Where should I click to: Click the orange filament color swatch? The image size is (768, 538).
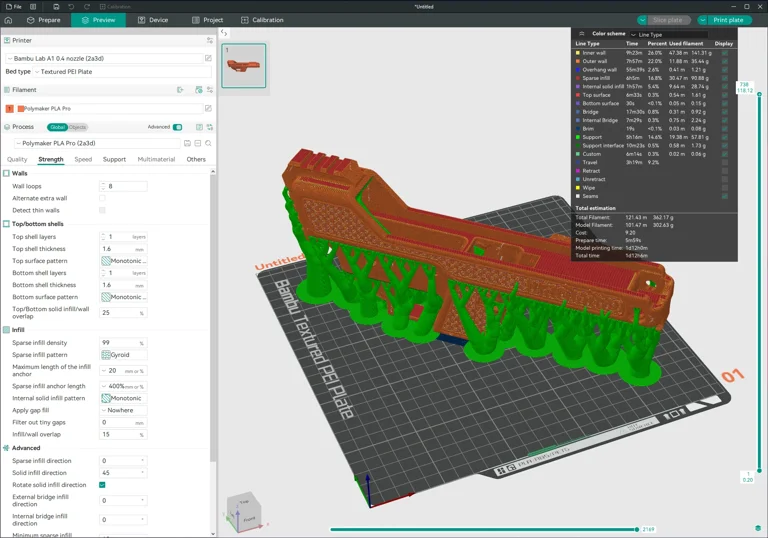9,108
